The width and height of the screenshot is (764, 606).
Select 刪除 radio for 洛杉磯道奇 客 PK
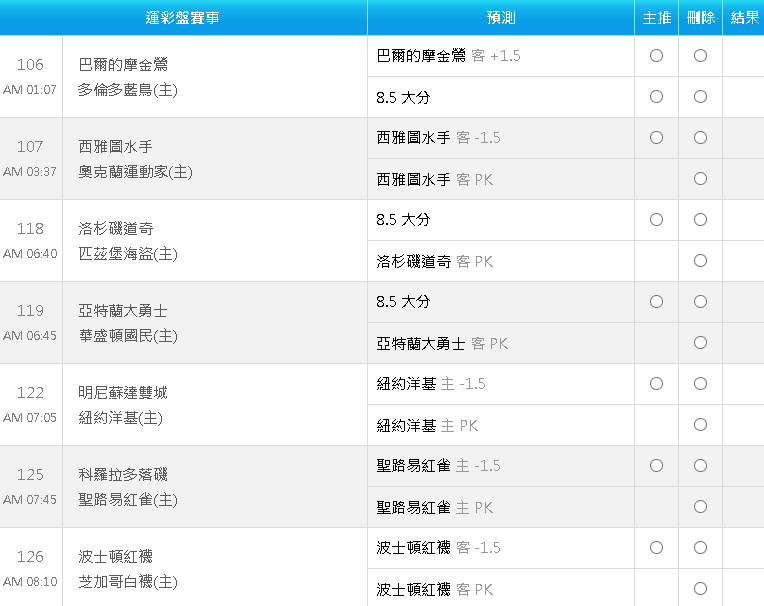tap(700, 261)
